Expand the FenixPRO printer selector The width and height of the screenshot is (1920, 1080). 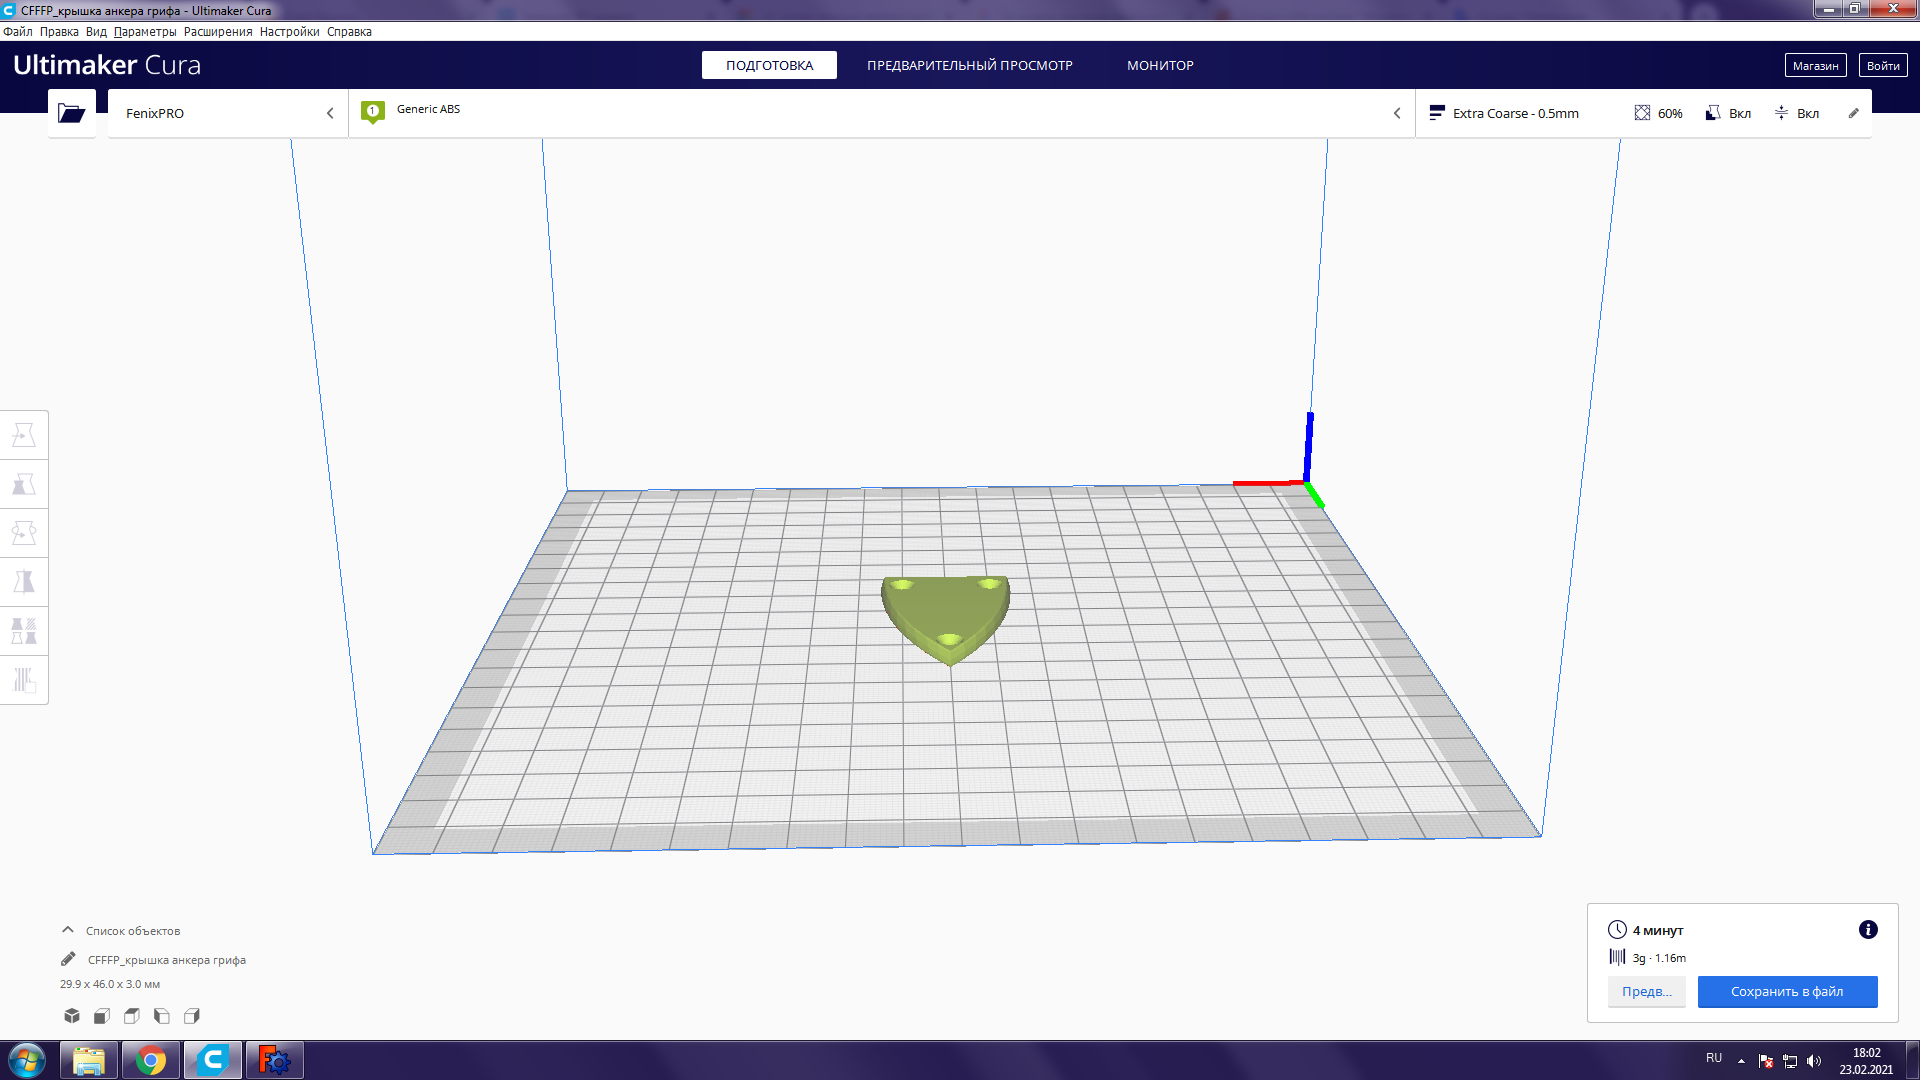click(228, 113)
